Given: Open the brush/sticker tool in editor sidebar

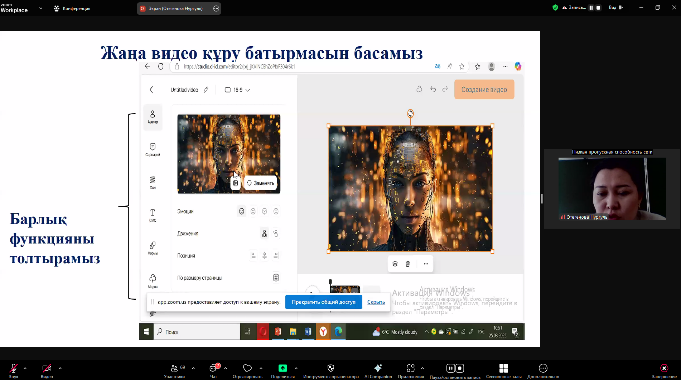Looking at the screenshot, I should pyautogui.click(x=152, y=248).
